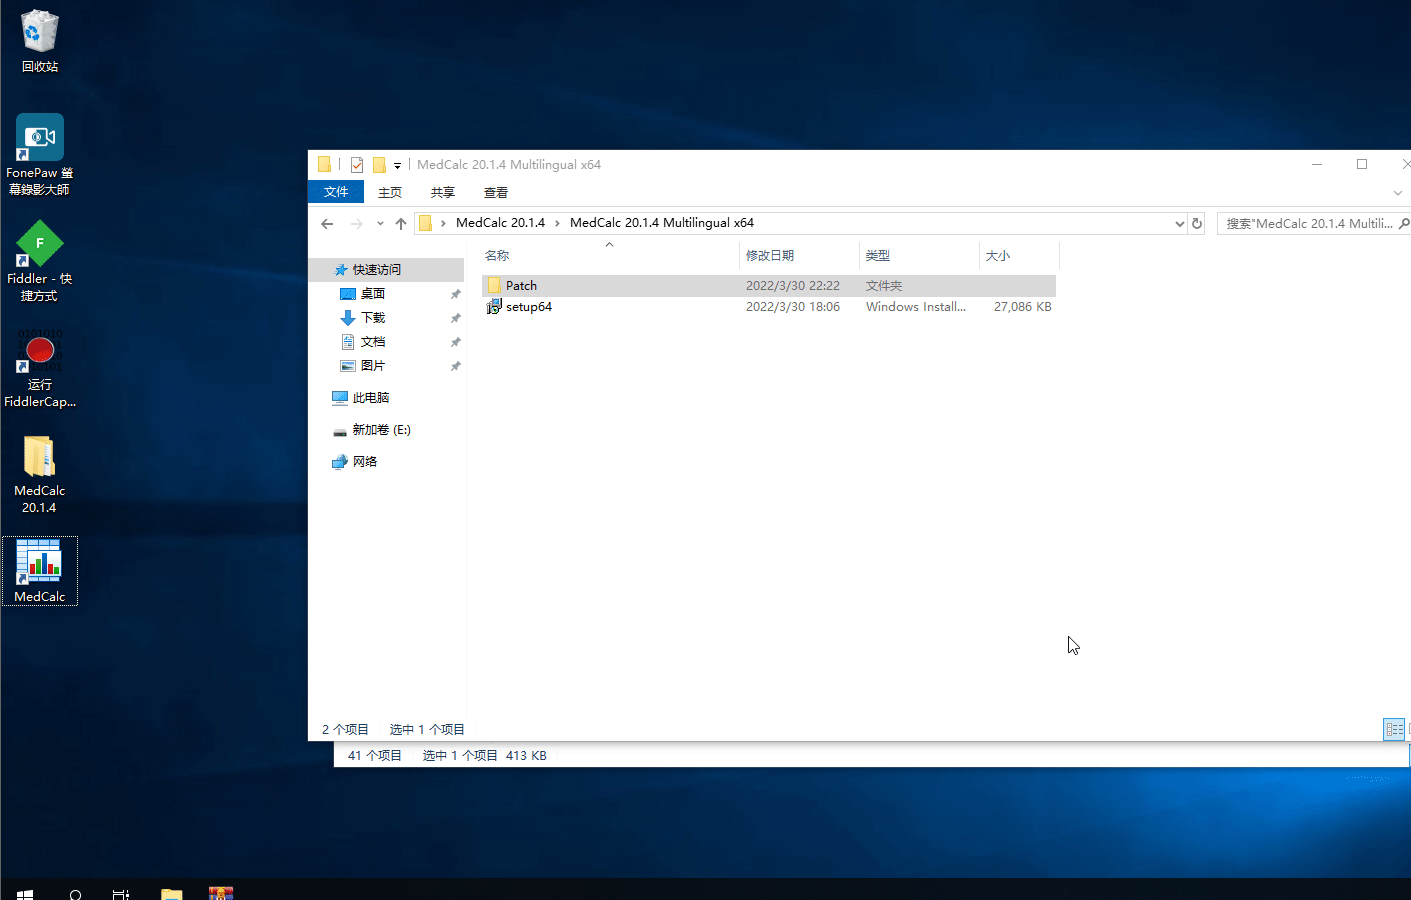Click the colorful app icon on taskbar

(x=221, y=894)
